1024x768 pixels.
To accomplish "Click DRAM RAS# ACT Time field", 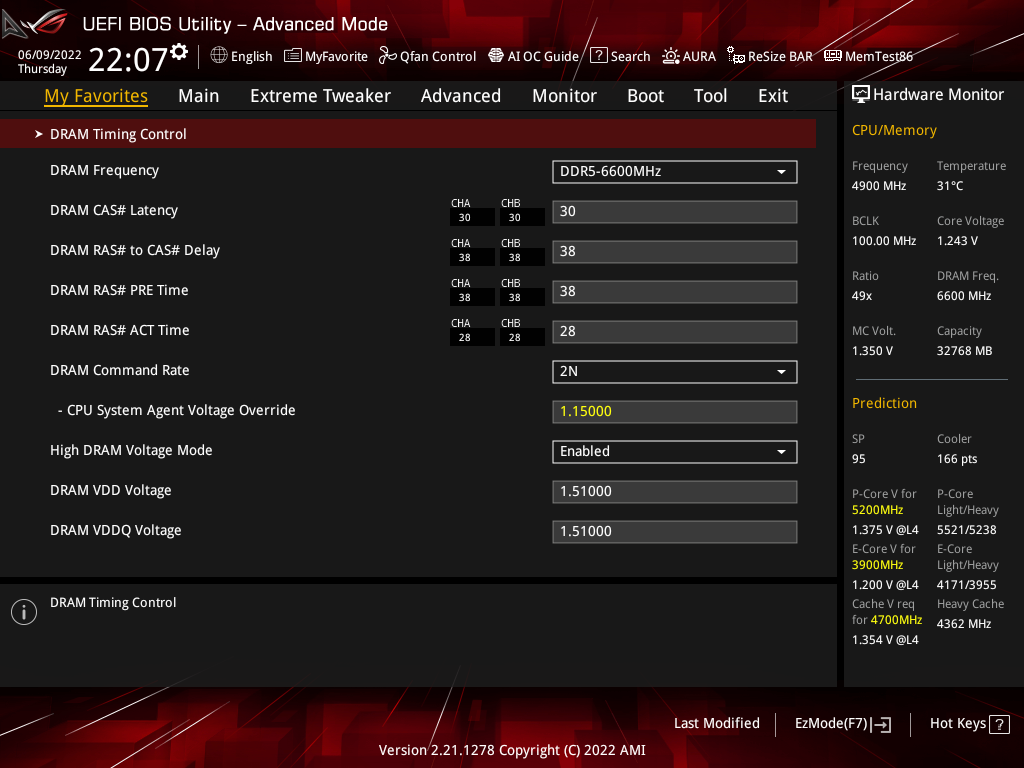I will click(675, 332).
